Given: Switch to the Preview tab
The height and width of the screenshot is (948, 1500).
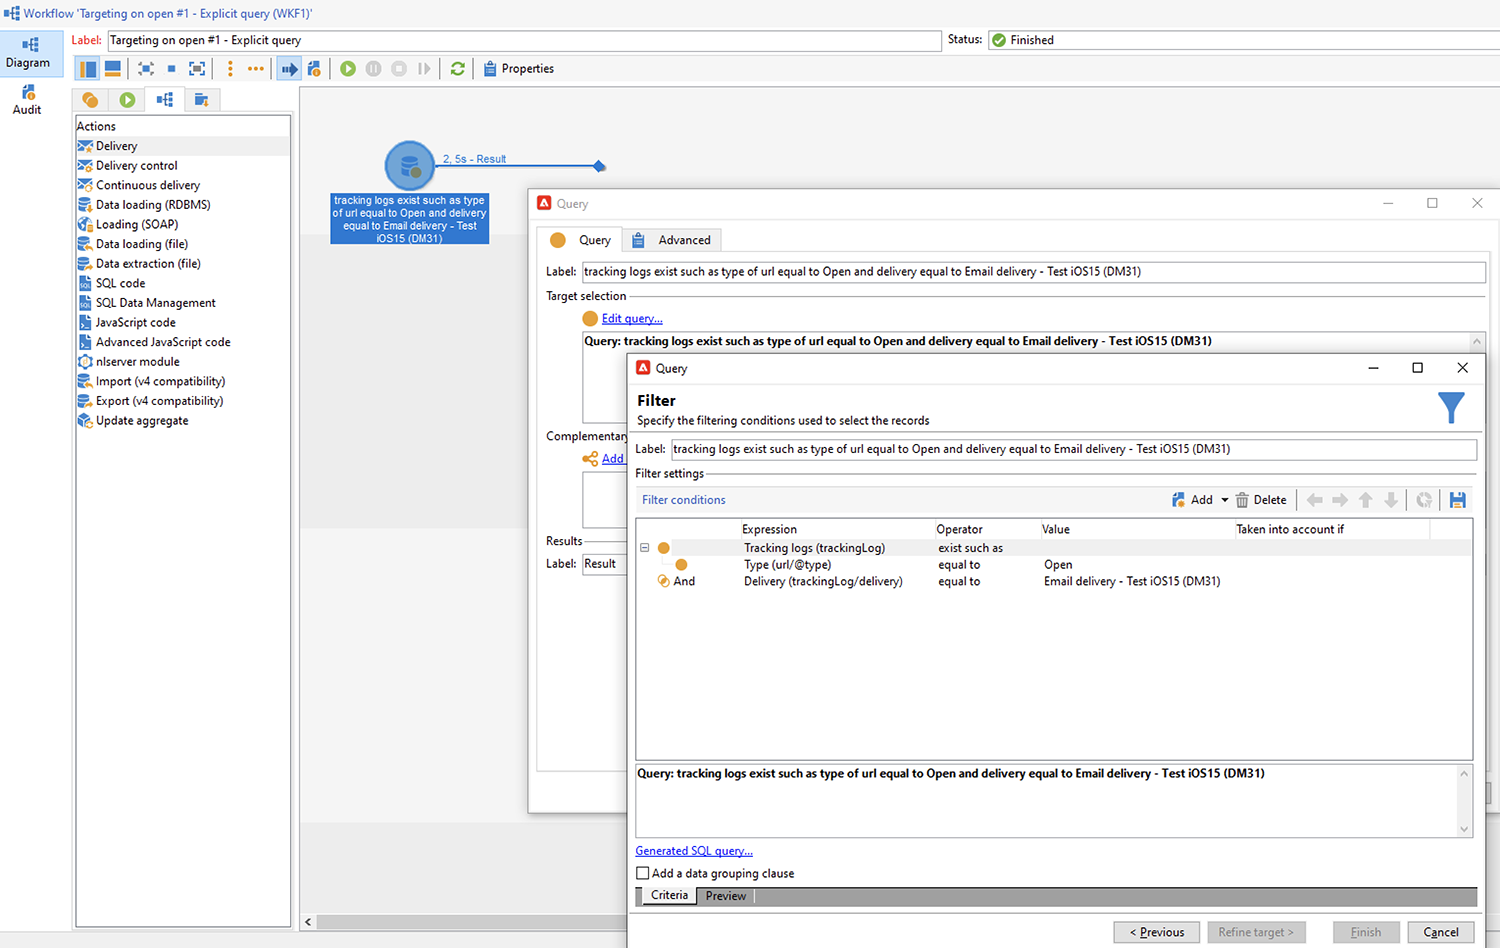Looking at the screenshot, I should pos(725,896).
